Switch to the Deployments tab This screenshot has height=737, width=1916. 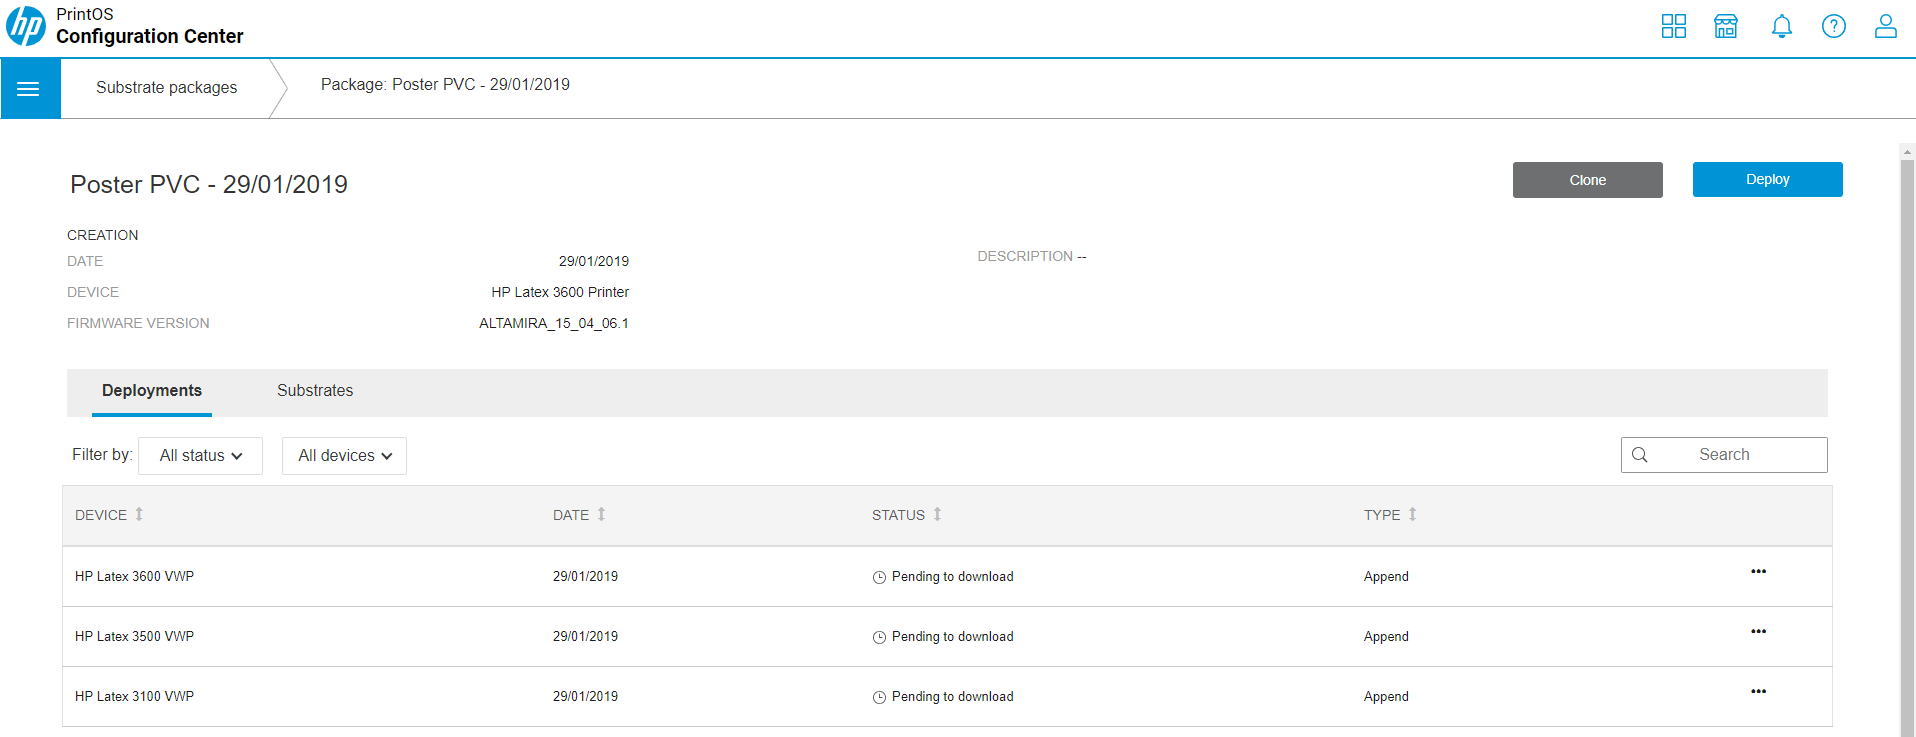click(x=152, y=391)
